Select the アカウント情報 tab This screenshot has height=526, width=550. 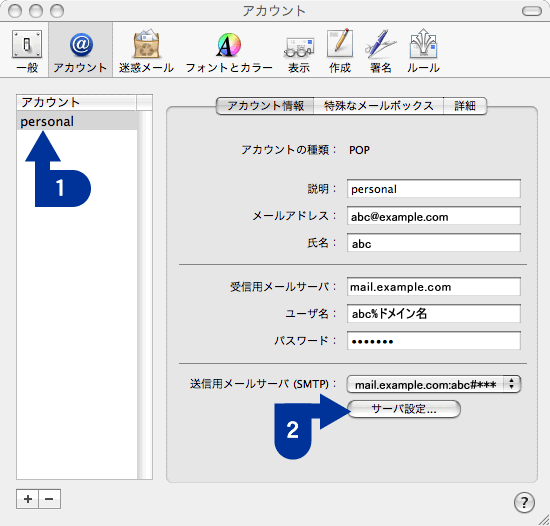tap(265, 106)
